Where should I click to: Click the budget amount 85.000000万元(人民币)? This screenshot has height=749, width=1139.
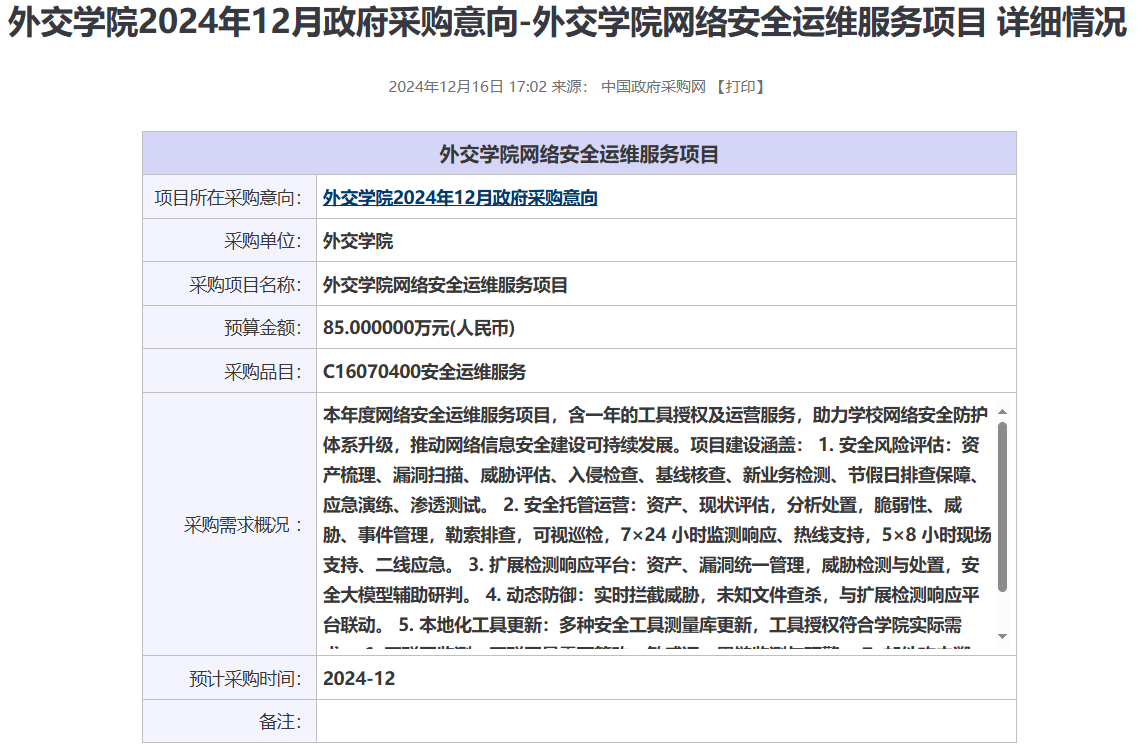pos(419,328)
